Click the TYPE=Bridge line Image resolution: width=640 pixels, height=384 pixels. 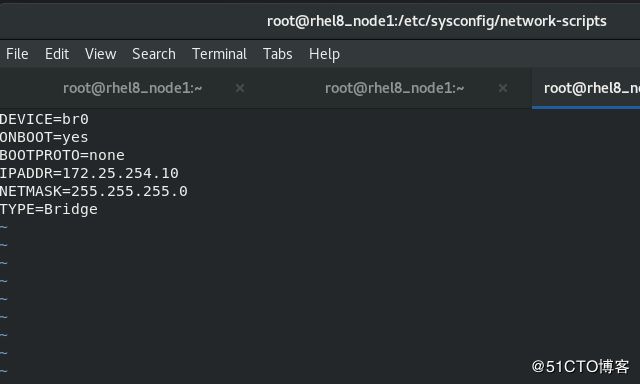pyautogui.click(x=49, y=209)
